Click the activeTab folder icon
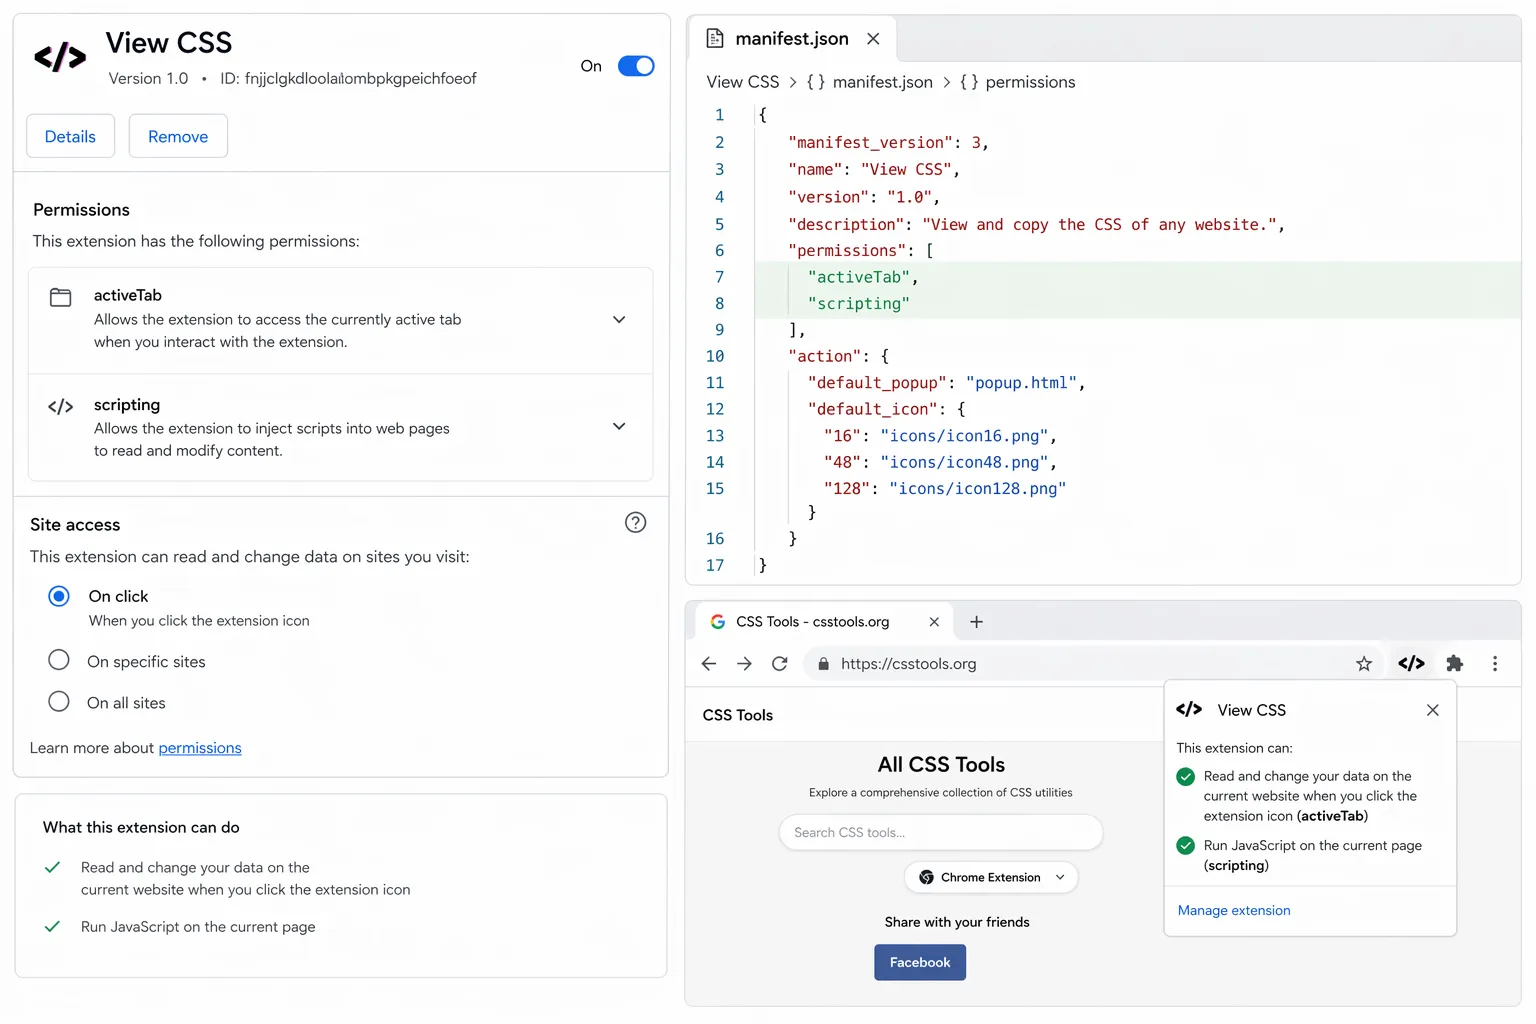This screenshot has height=1024, width=1536. coord(61,297)
